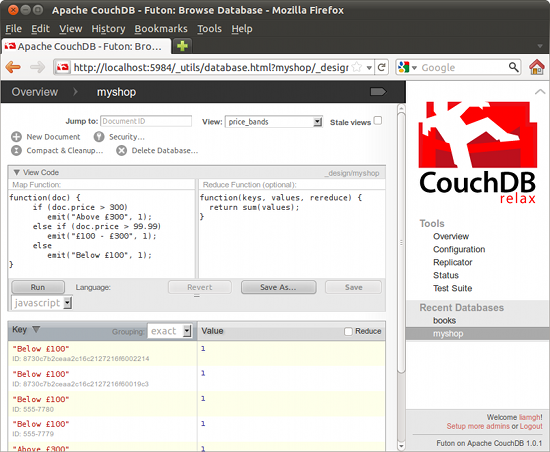
Task: Open the Edit menu
Action: click(x=40, y=28)
